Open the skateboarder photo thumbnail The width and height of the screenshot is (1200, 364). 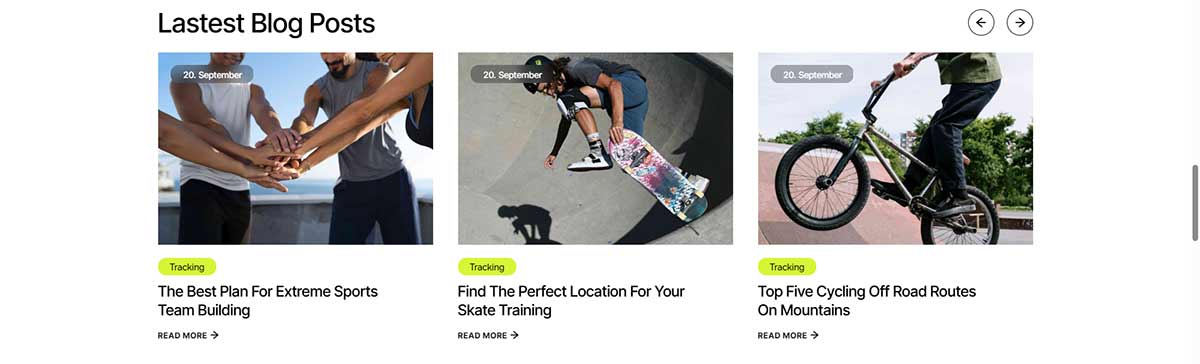click(x=595, y=148)
